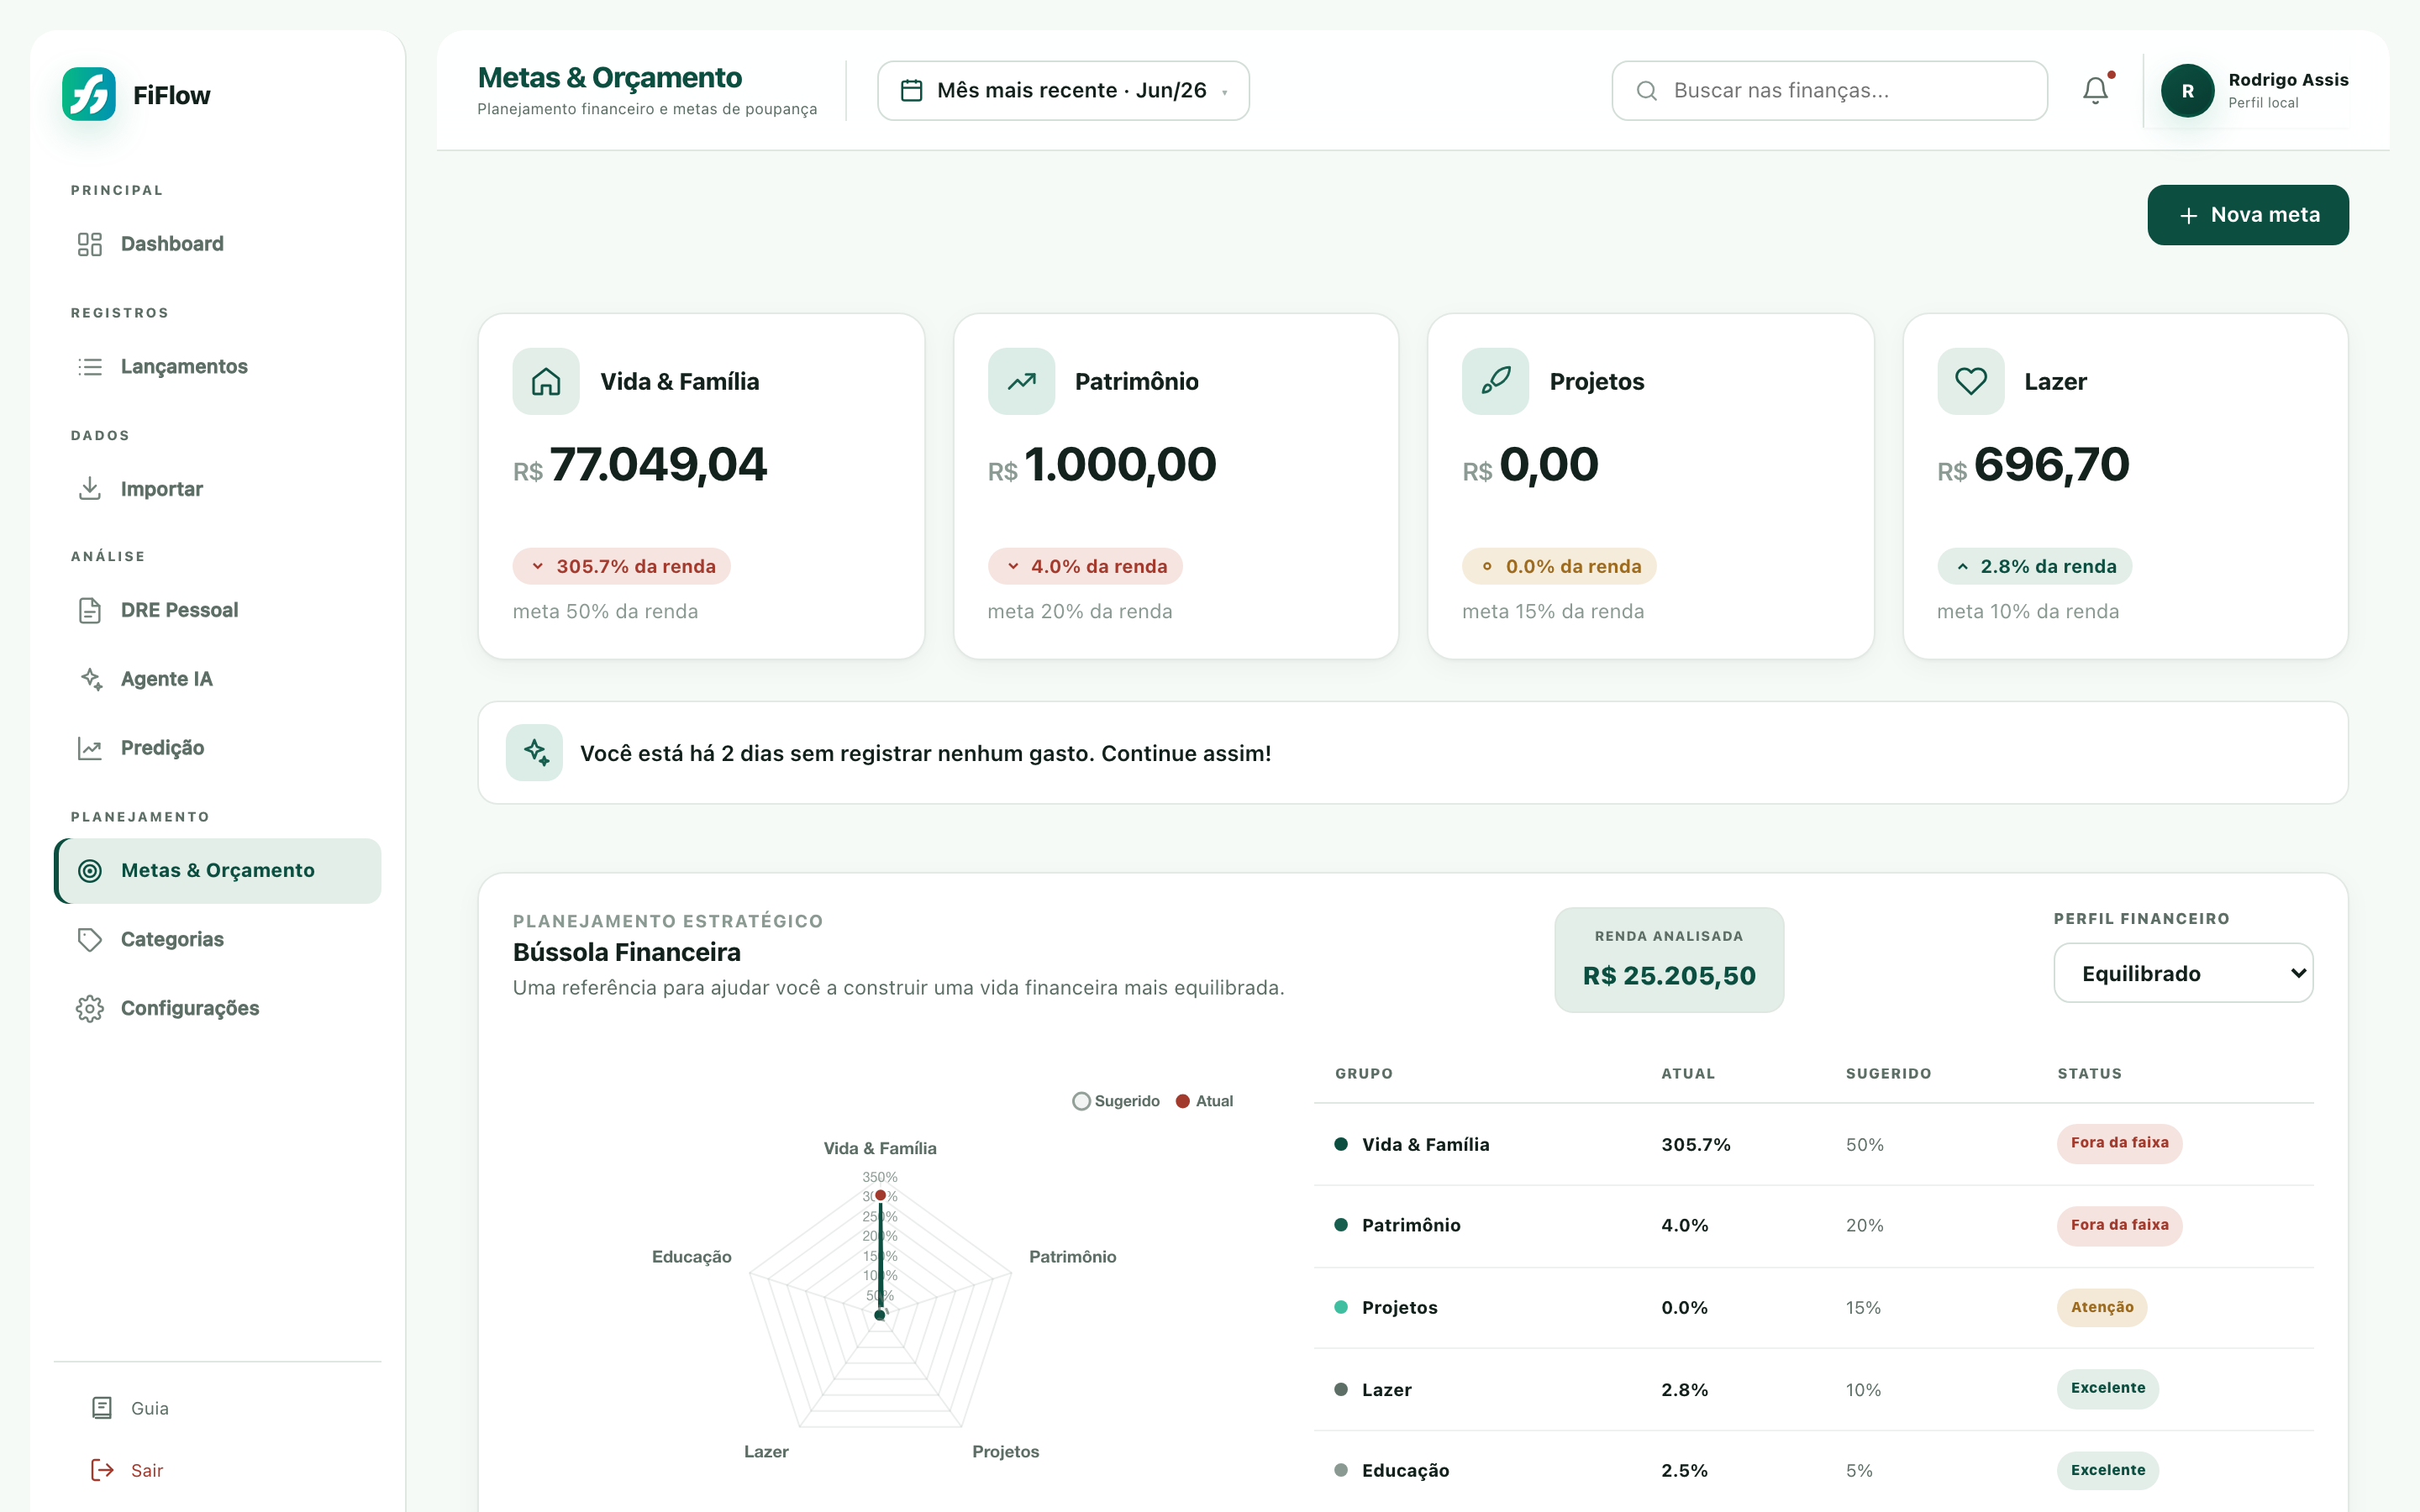Click the Metas & Orçamento target icon
The image size is (2420, 1512).
click(90, 871)
